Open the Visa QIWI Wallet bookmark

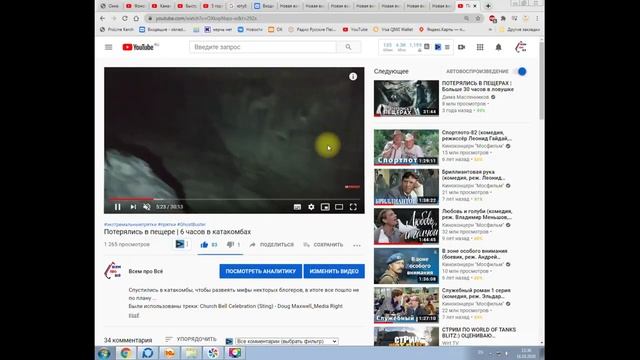point(393,29)
